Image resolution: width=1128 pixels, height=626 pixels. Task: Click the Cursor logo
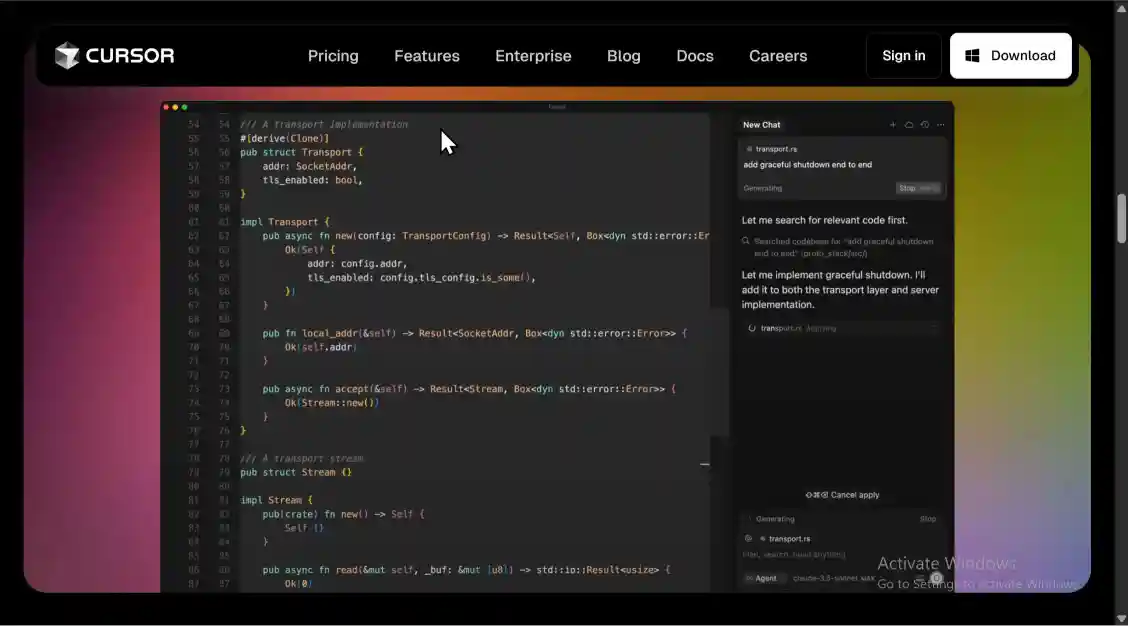coord(114,55)
